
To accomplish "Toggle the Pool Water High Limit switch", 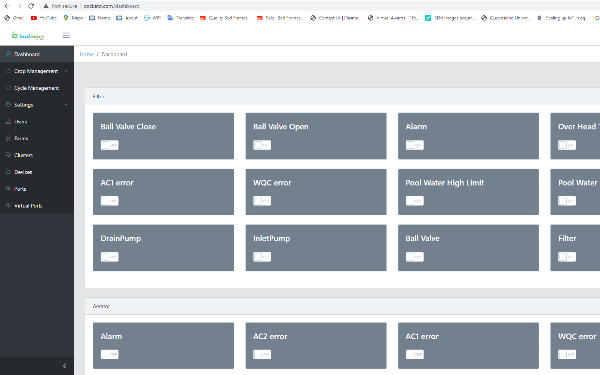I will coord(415,201).
